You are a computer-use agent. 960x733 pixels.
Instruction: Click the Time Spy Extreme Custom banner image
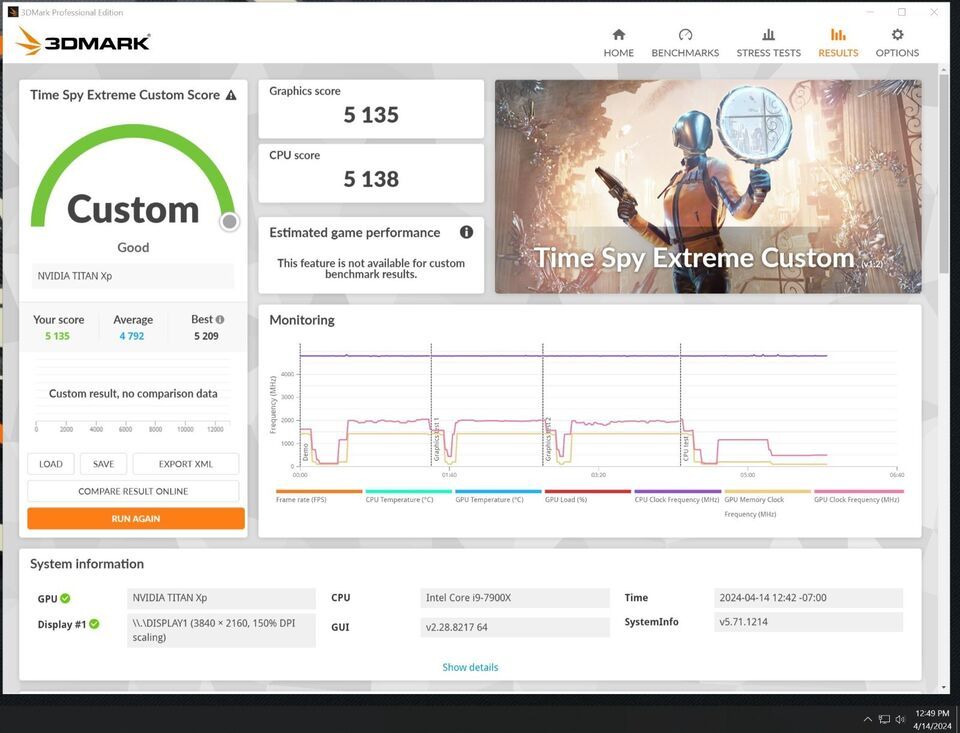tap(708, 186)
